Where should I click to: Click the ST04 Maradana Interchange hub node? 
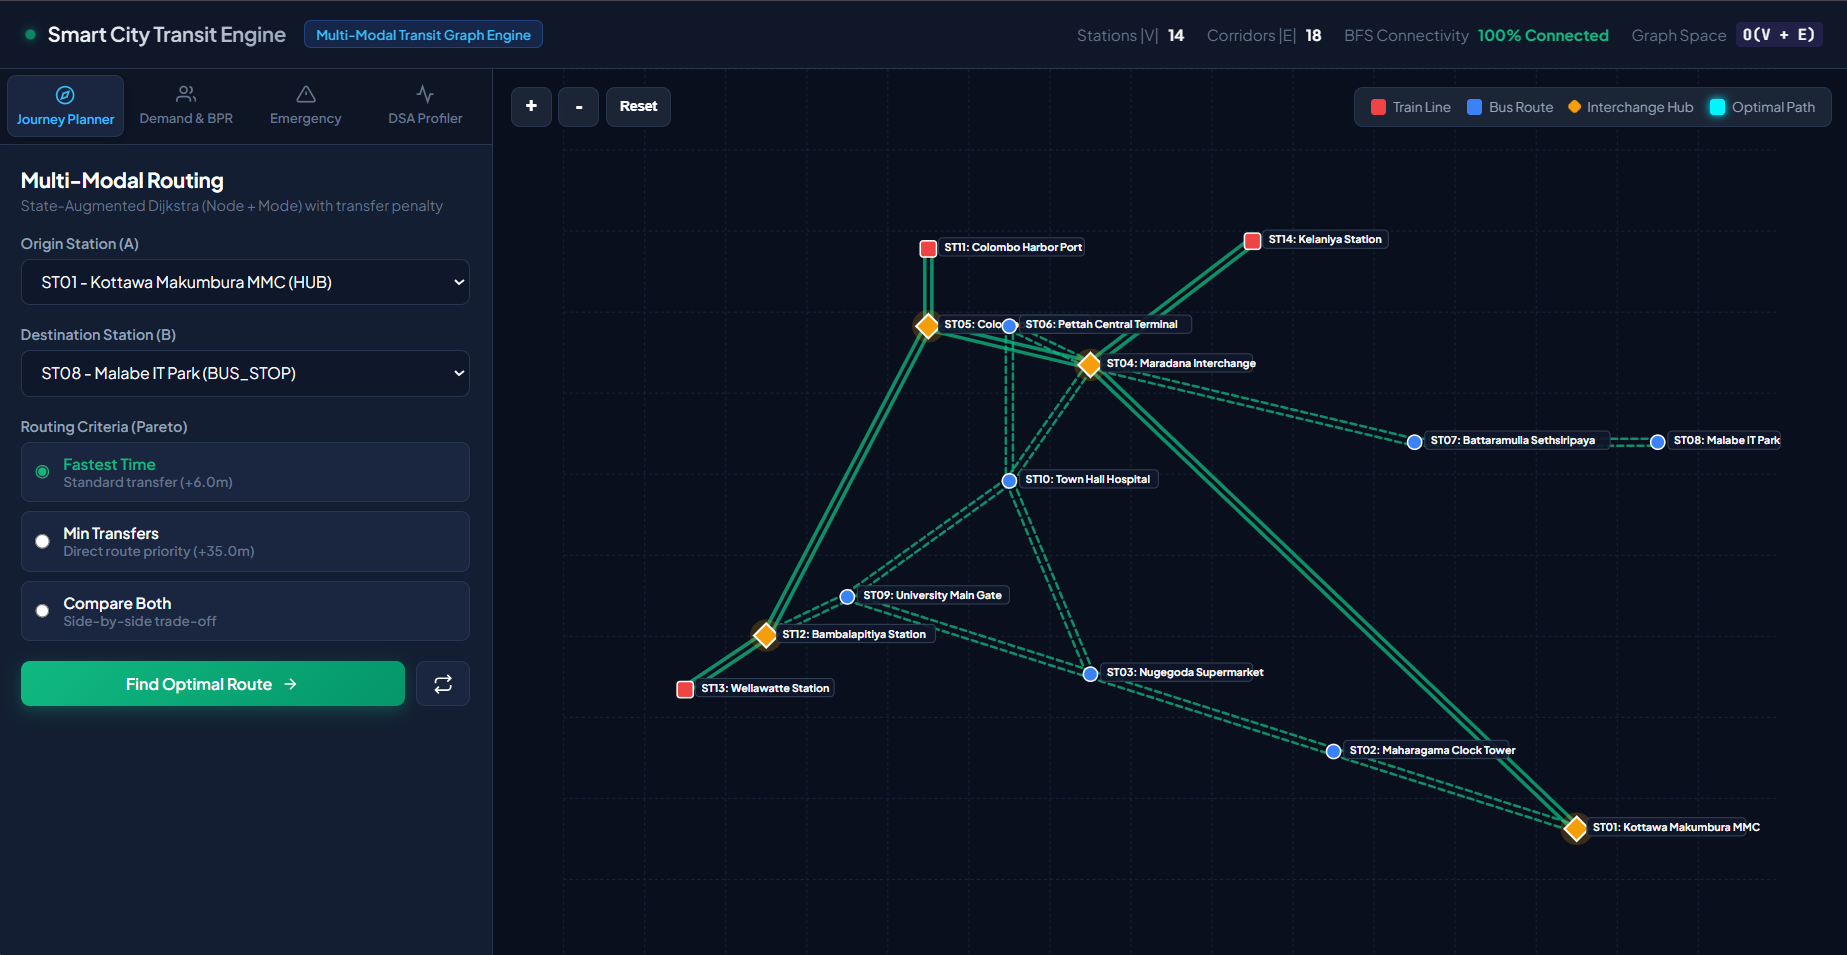[1090, 364]
